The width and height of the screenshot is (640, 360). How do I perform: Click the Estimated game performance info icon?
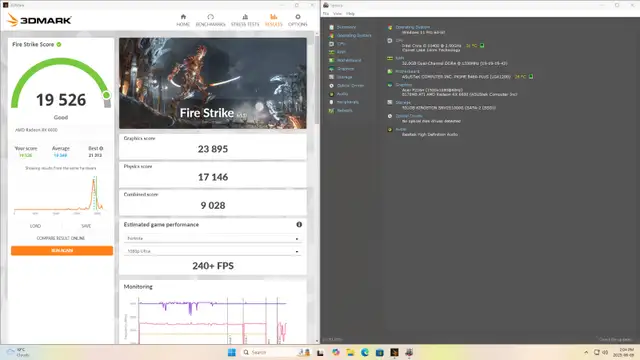click(299, 224)
